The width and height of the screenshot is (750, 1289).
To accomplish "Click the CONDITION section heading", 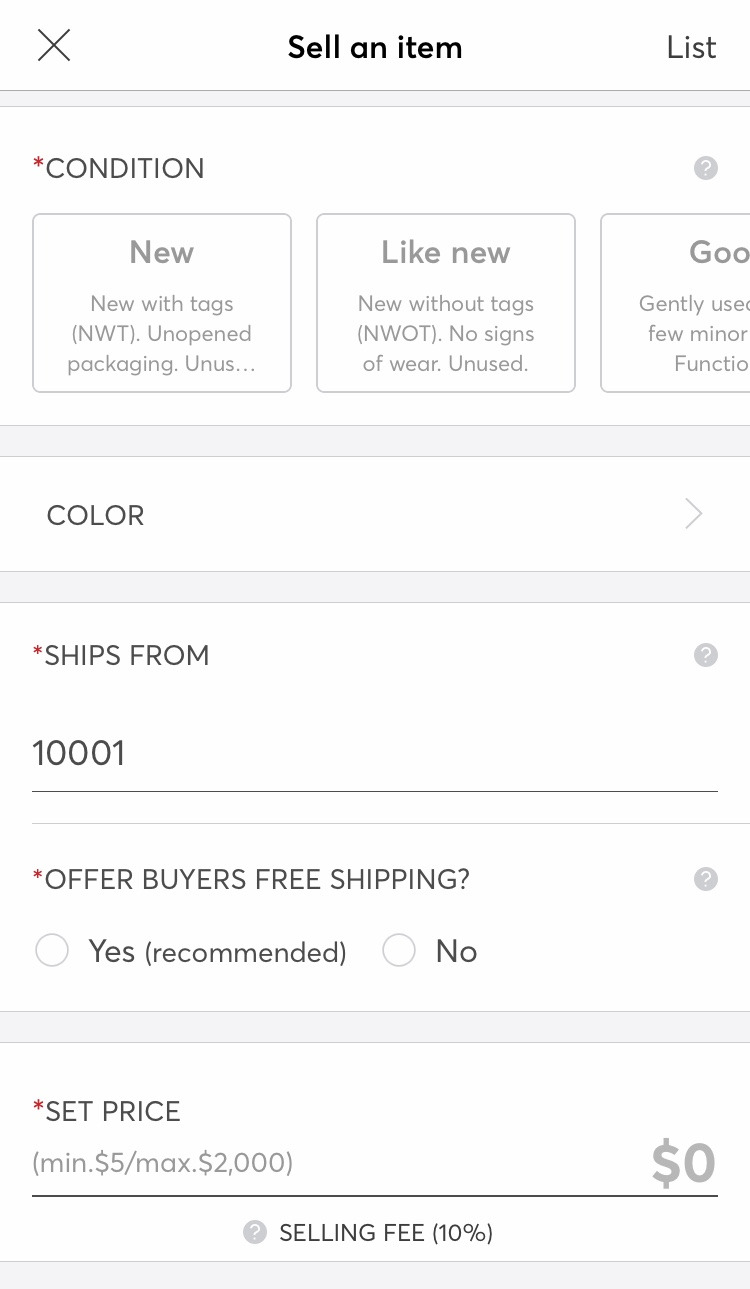I will pyautogui.click(x=124, y=168).
